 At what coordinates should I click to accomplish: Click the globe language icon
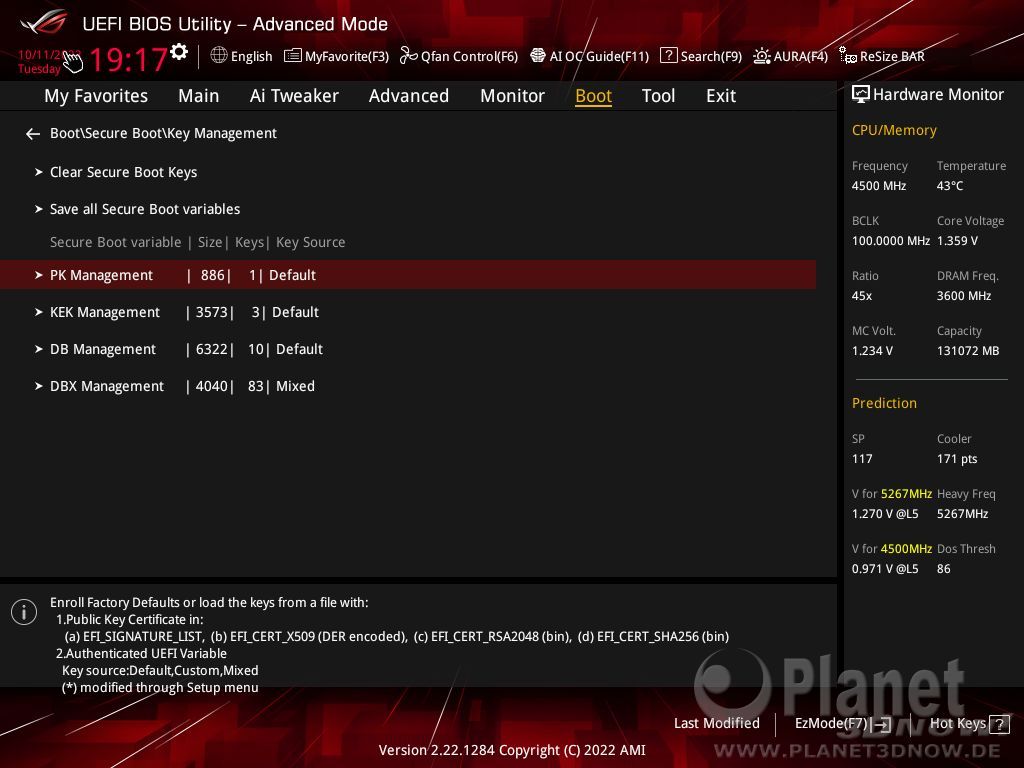pyautogui.click(x=219, y=56)
